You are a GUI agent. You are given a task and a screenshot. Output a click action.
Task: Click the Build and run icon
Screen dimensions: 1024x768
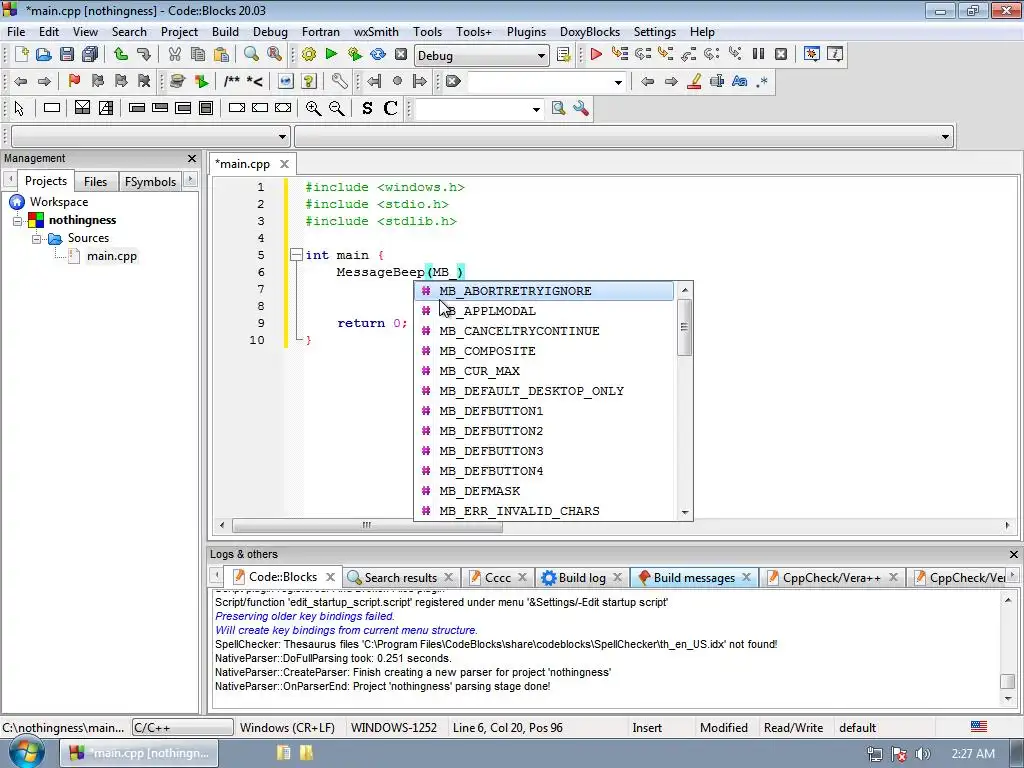point(355,54)
